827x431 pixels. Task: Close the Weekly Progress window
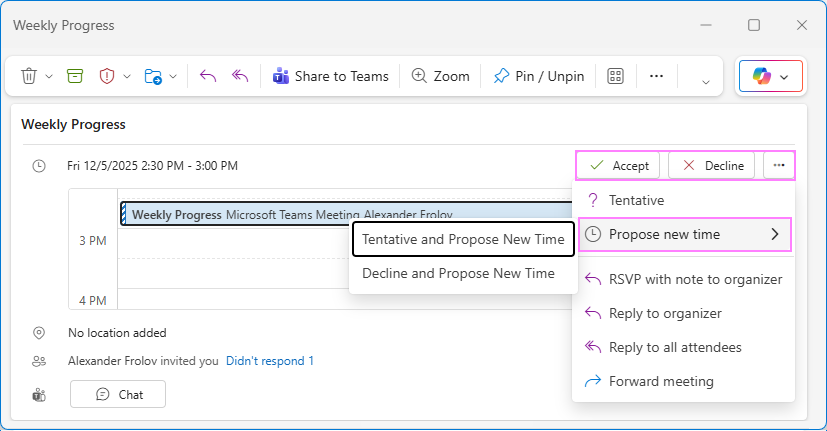tap(802, 25)
